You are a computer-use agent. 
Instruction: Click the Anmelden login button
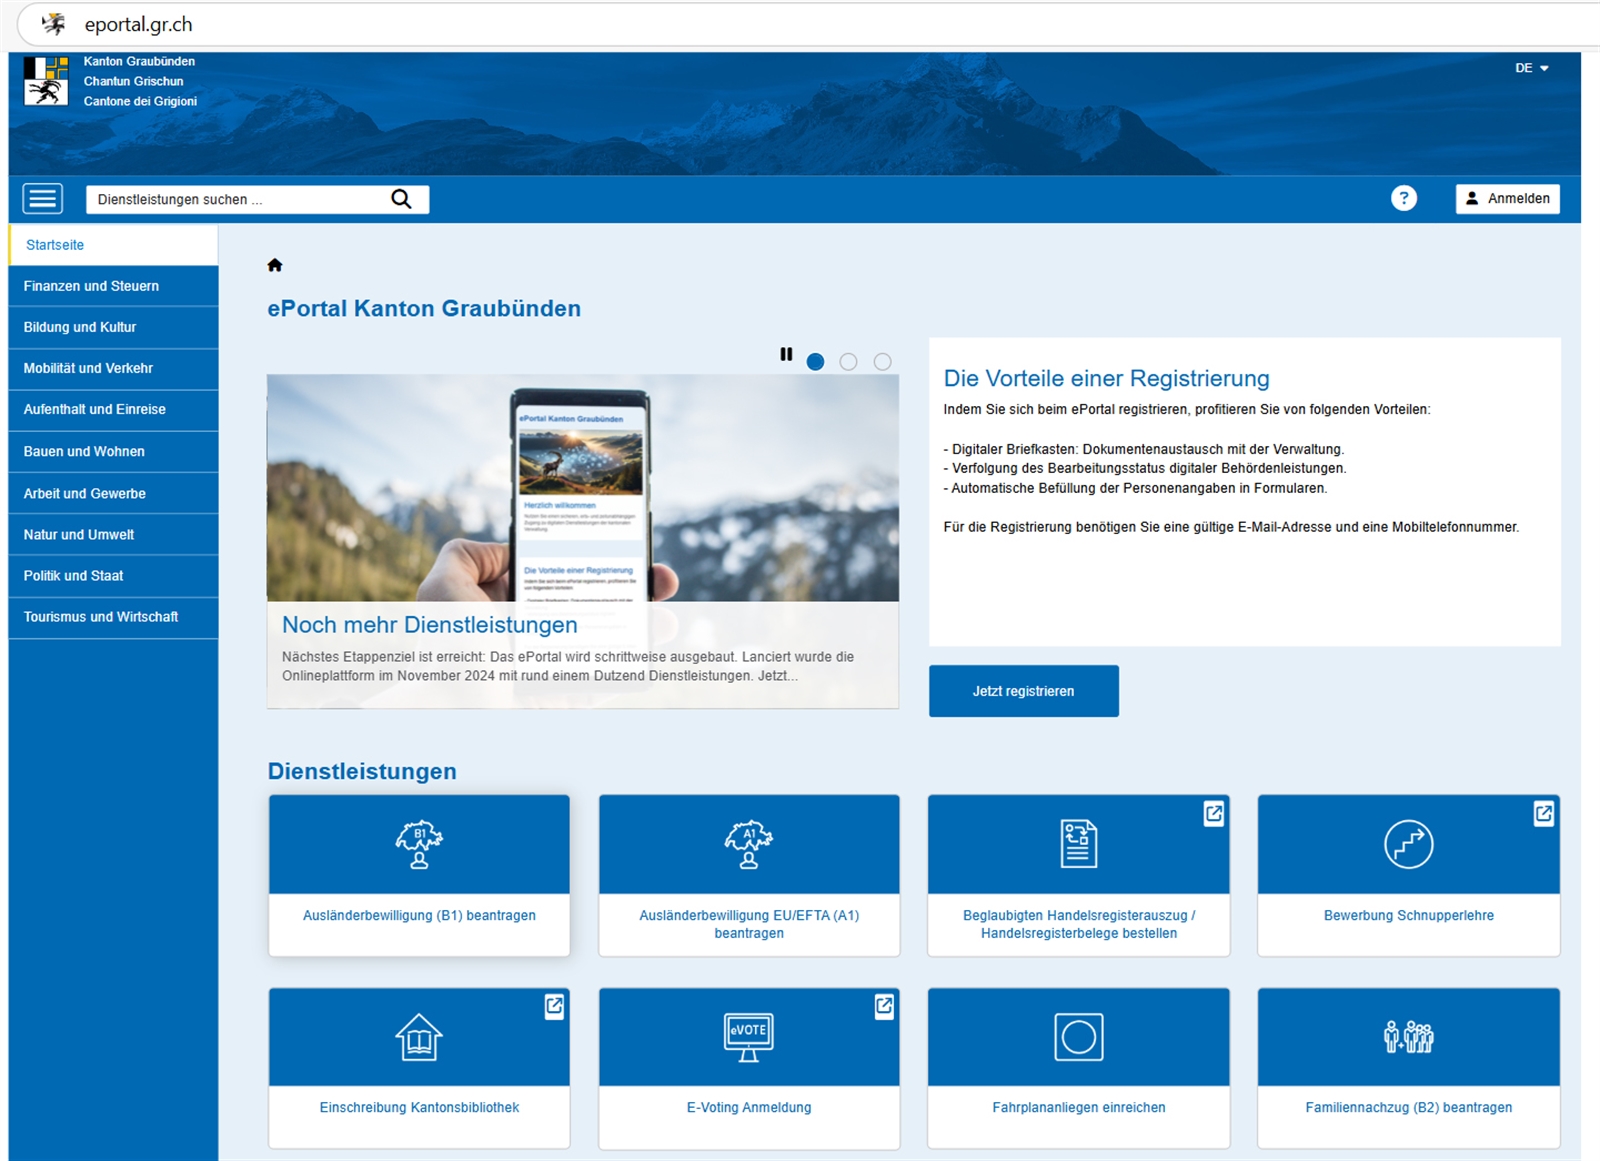click(1507, 198)
